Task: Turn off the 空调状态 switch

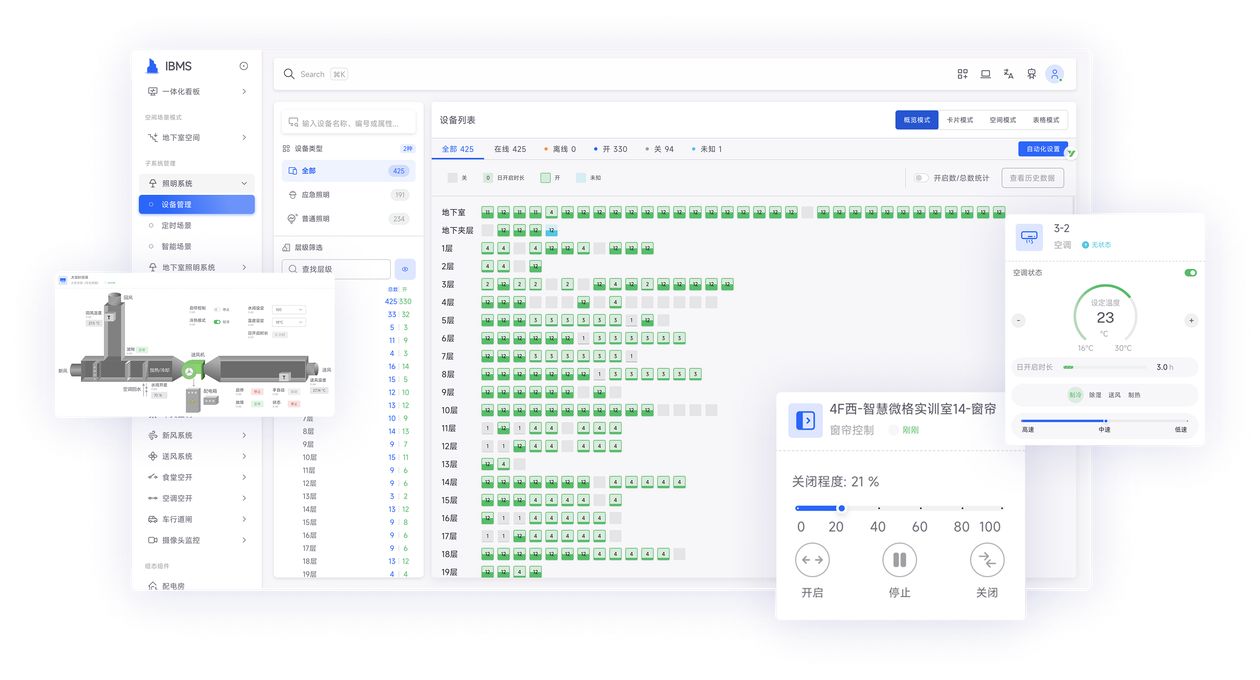Action: [1190, 272]
